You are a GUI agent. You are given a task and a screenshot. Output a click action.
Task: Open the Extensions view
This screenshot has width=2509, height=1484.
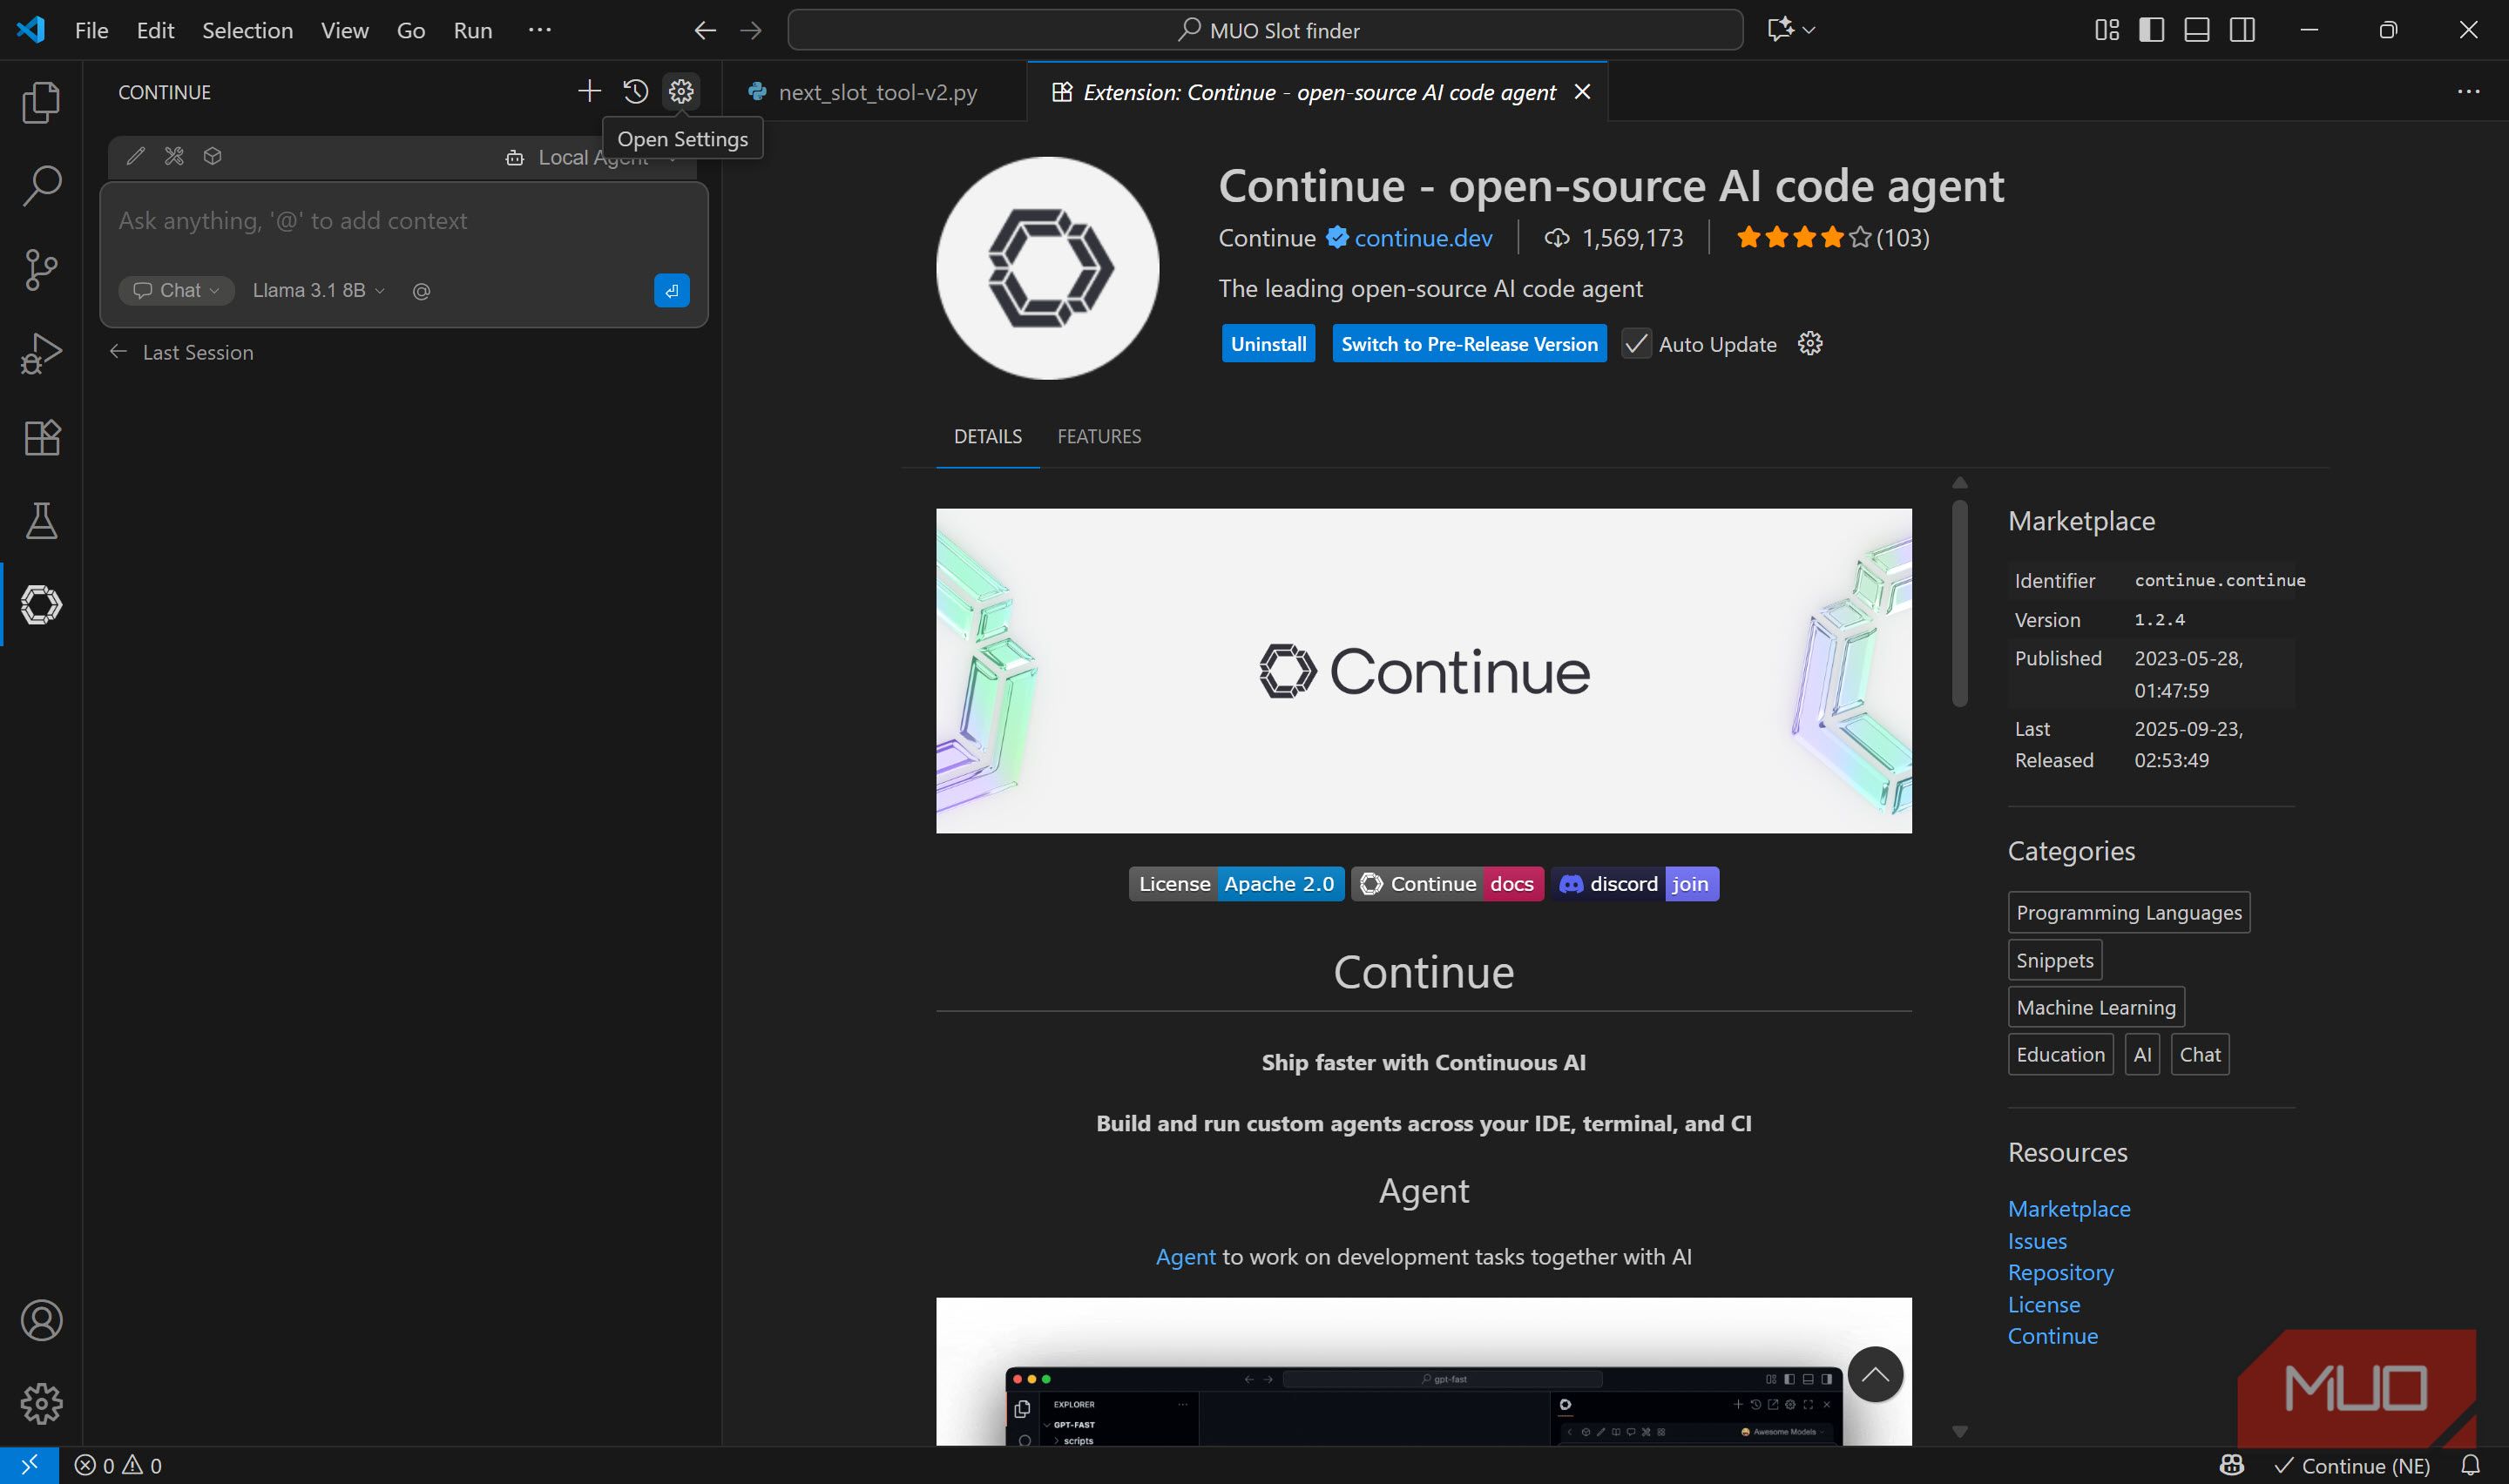(41, 437)
